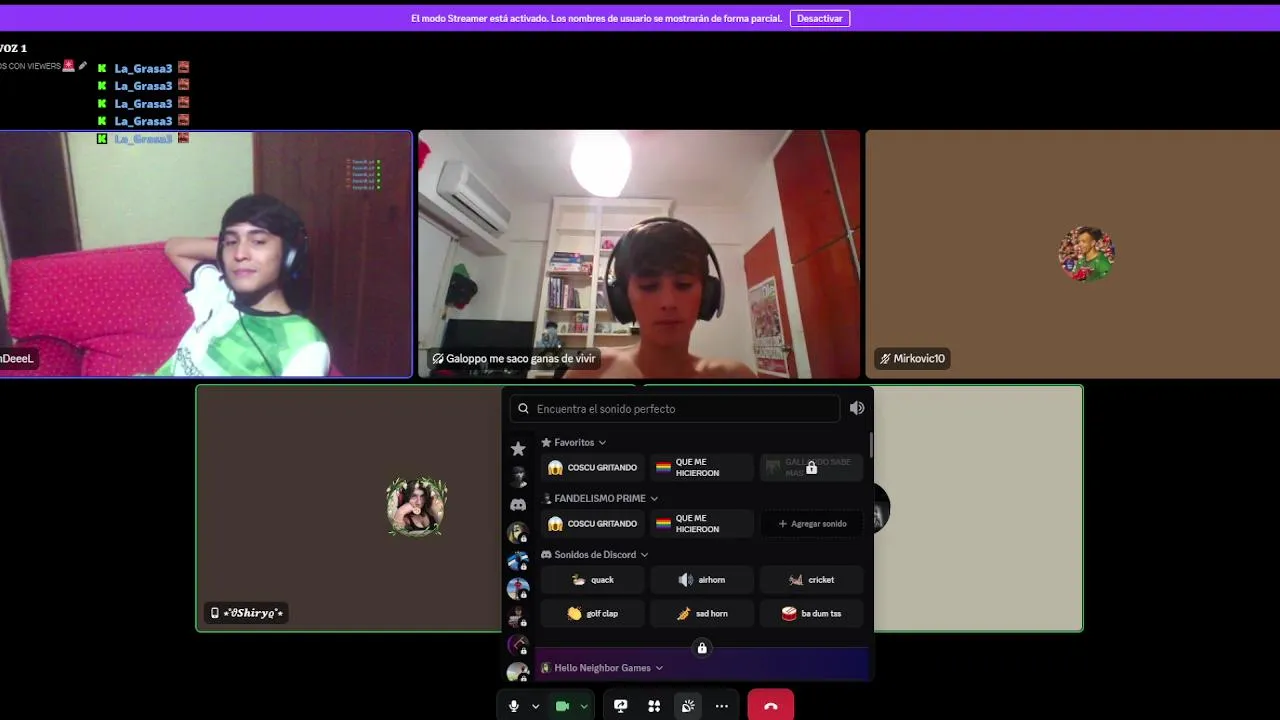The width and height of the screenshot is (1280, 720).
Task: Play the airhorn sound
Action: click(702, 580)
